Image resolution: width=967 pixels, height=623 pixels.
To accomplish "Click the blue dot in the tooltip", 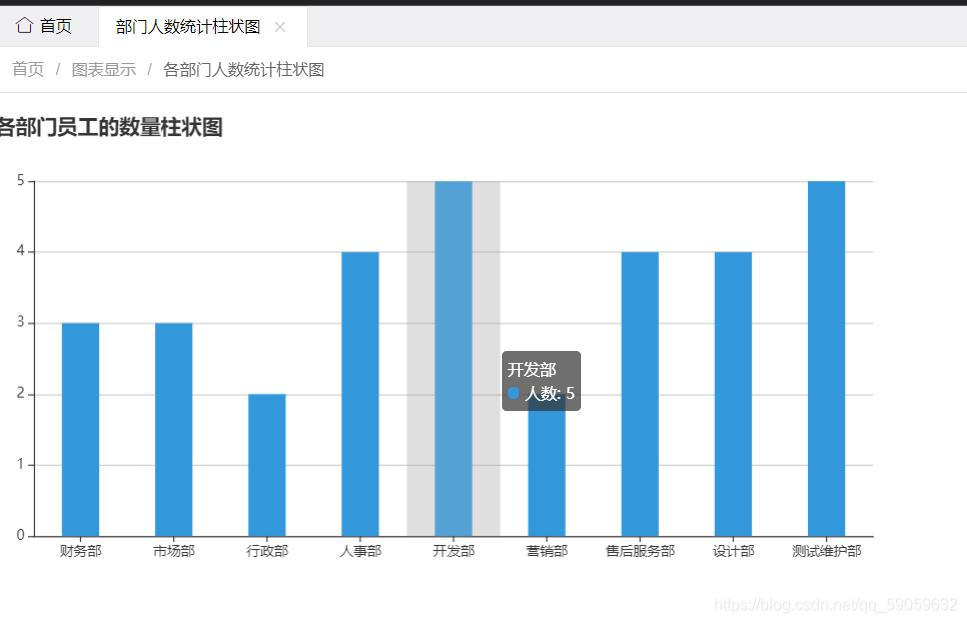I will pyautogui.click(x=513, y=394).
